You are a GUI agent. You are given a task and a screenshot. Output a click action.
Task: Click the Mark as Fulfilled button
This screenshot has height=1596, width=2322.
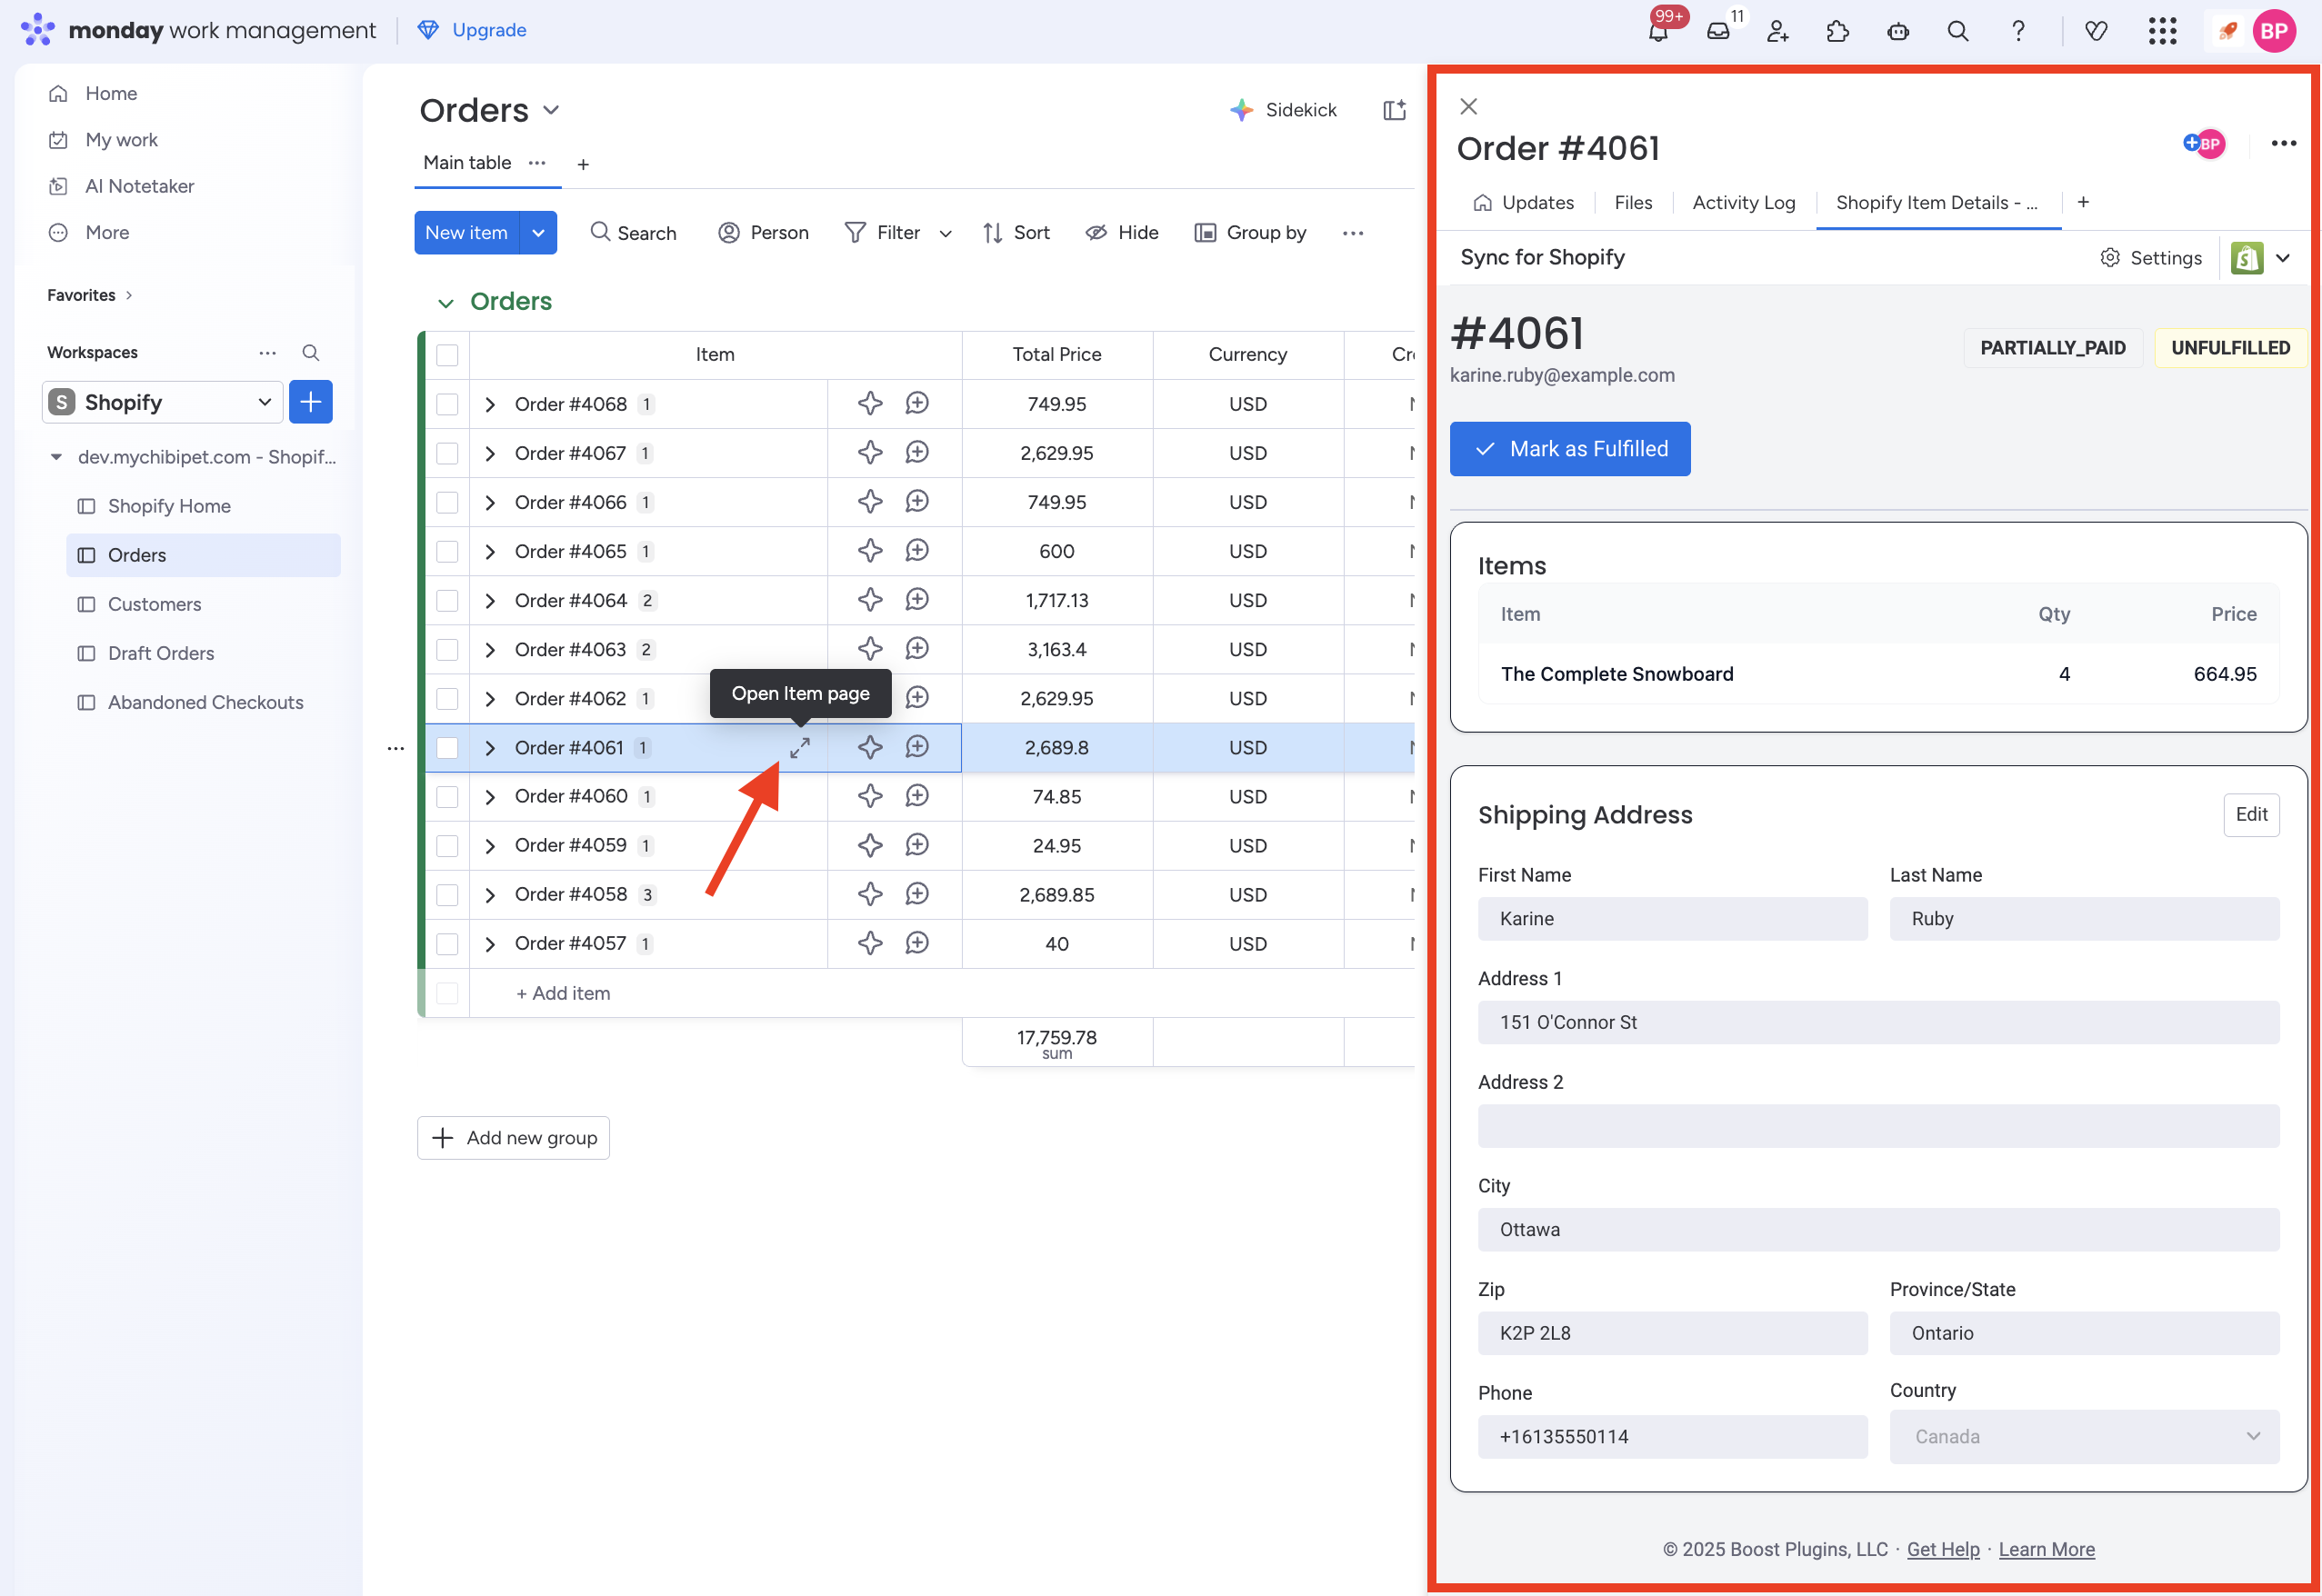point(1570,448)
